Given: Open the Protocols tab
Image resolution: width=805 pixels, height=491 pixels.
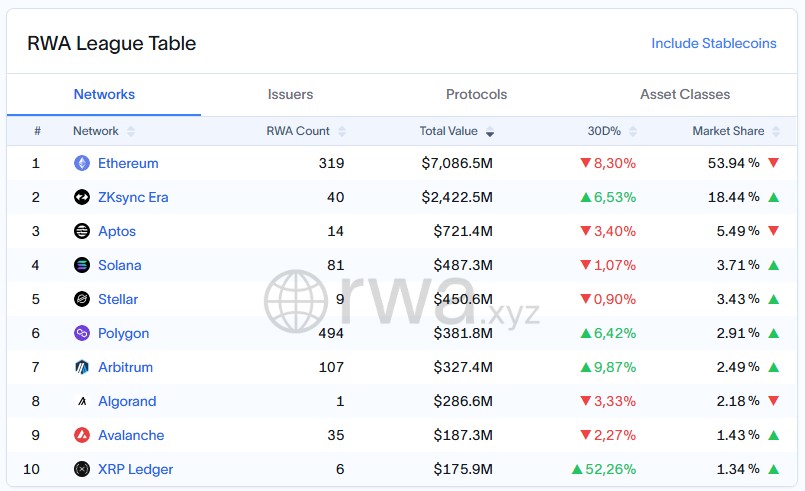Looking at the screenshot, I should coord(476,95).
